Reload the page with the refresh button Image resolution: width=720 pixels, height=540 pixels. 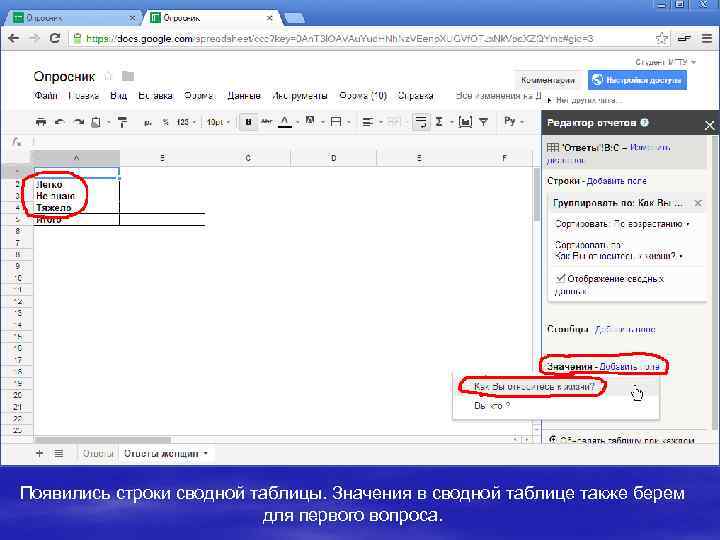pos(55,39)
